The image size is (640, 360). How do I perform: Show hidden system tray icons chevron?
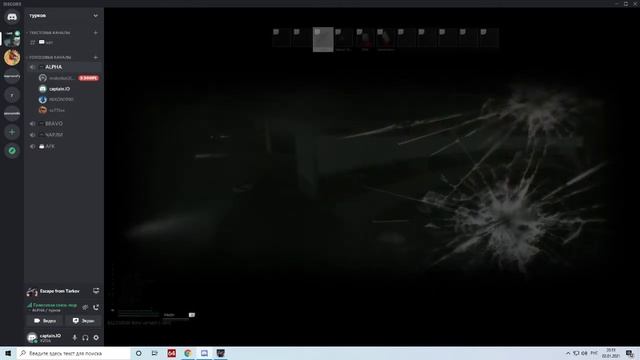[x=568, y=353]
